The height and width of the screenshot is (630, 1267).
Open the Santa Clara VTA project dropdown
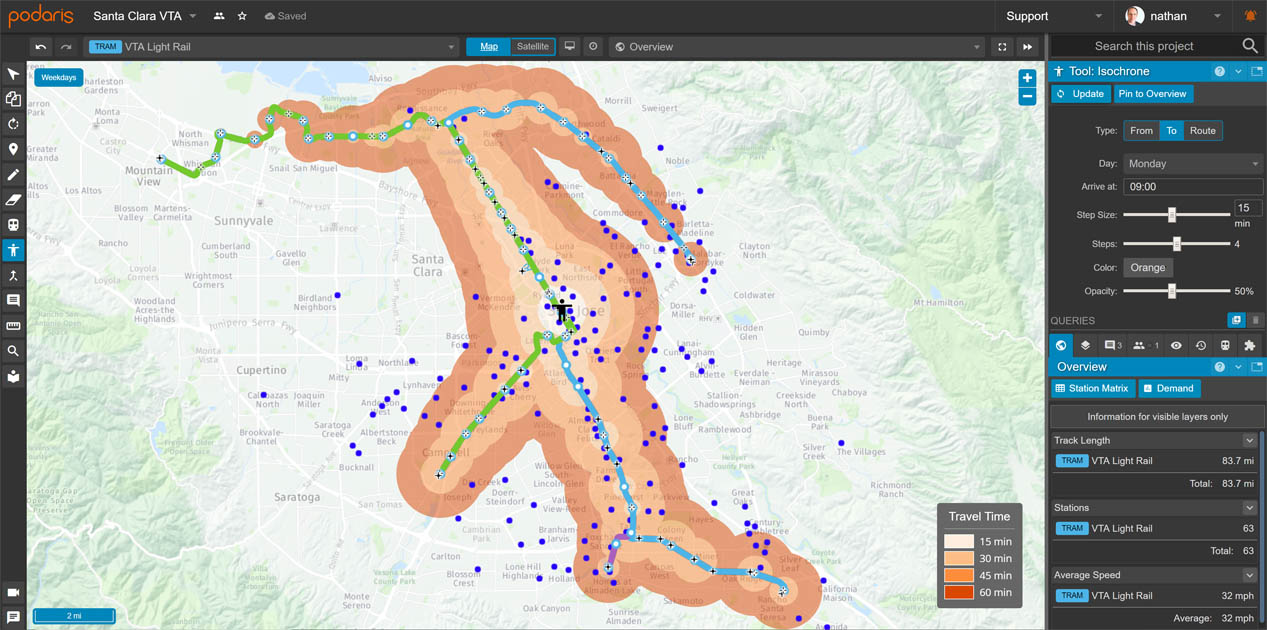point(145,17)
